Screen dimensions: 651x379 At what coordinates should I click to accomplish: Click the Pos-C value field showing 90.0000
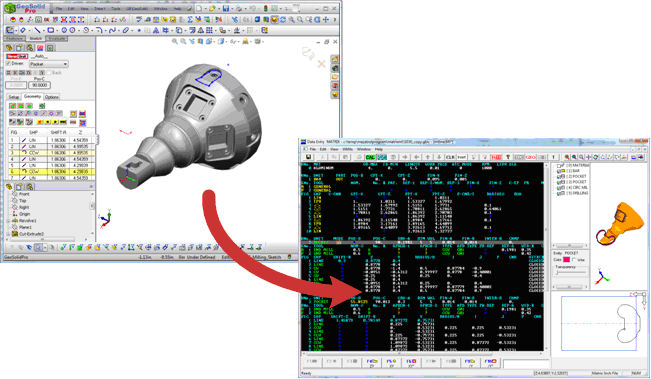(x=40, y=85)
